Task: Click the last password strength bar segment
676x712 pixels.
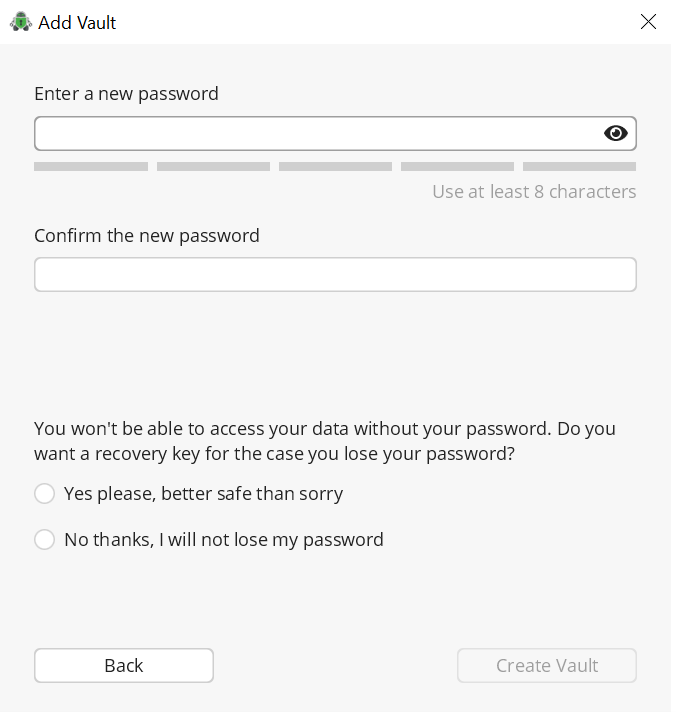Action: coord(579,167)
